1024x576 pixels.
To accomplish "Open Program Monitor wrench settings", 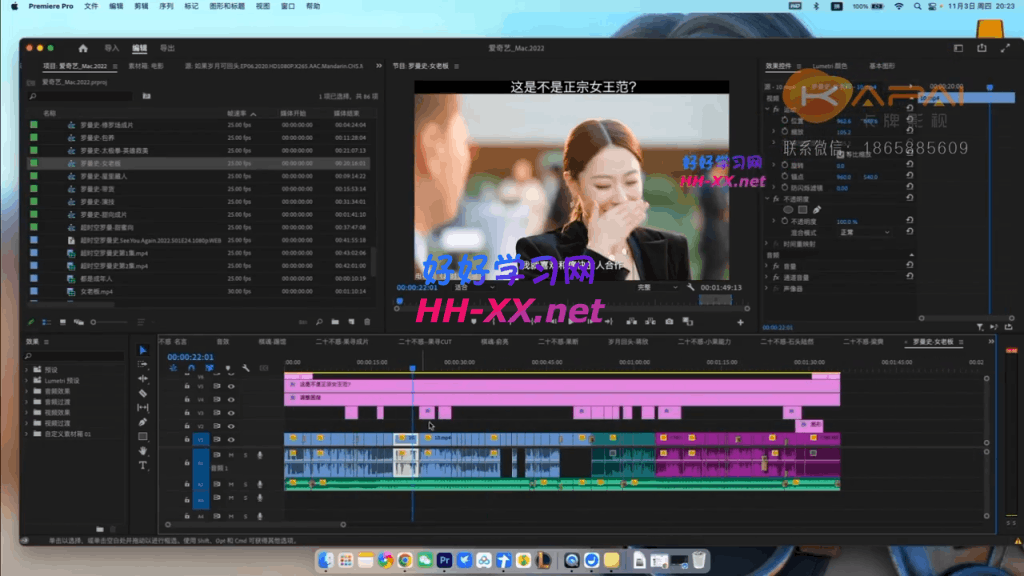I will pos(690,287).
